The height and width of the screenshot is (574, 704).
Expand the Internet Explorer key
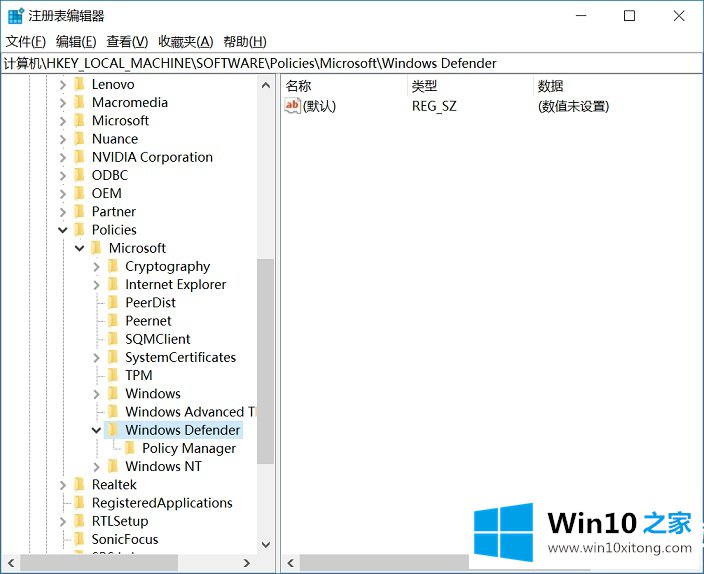coord(97,285)
